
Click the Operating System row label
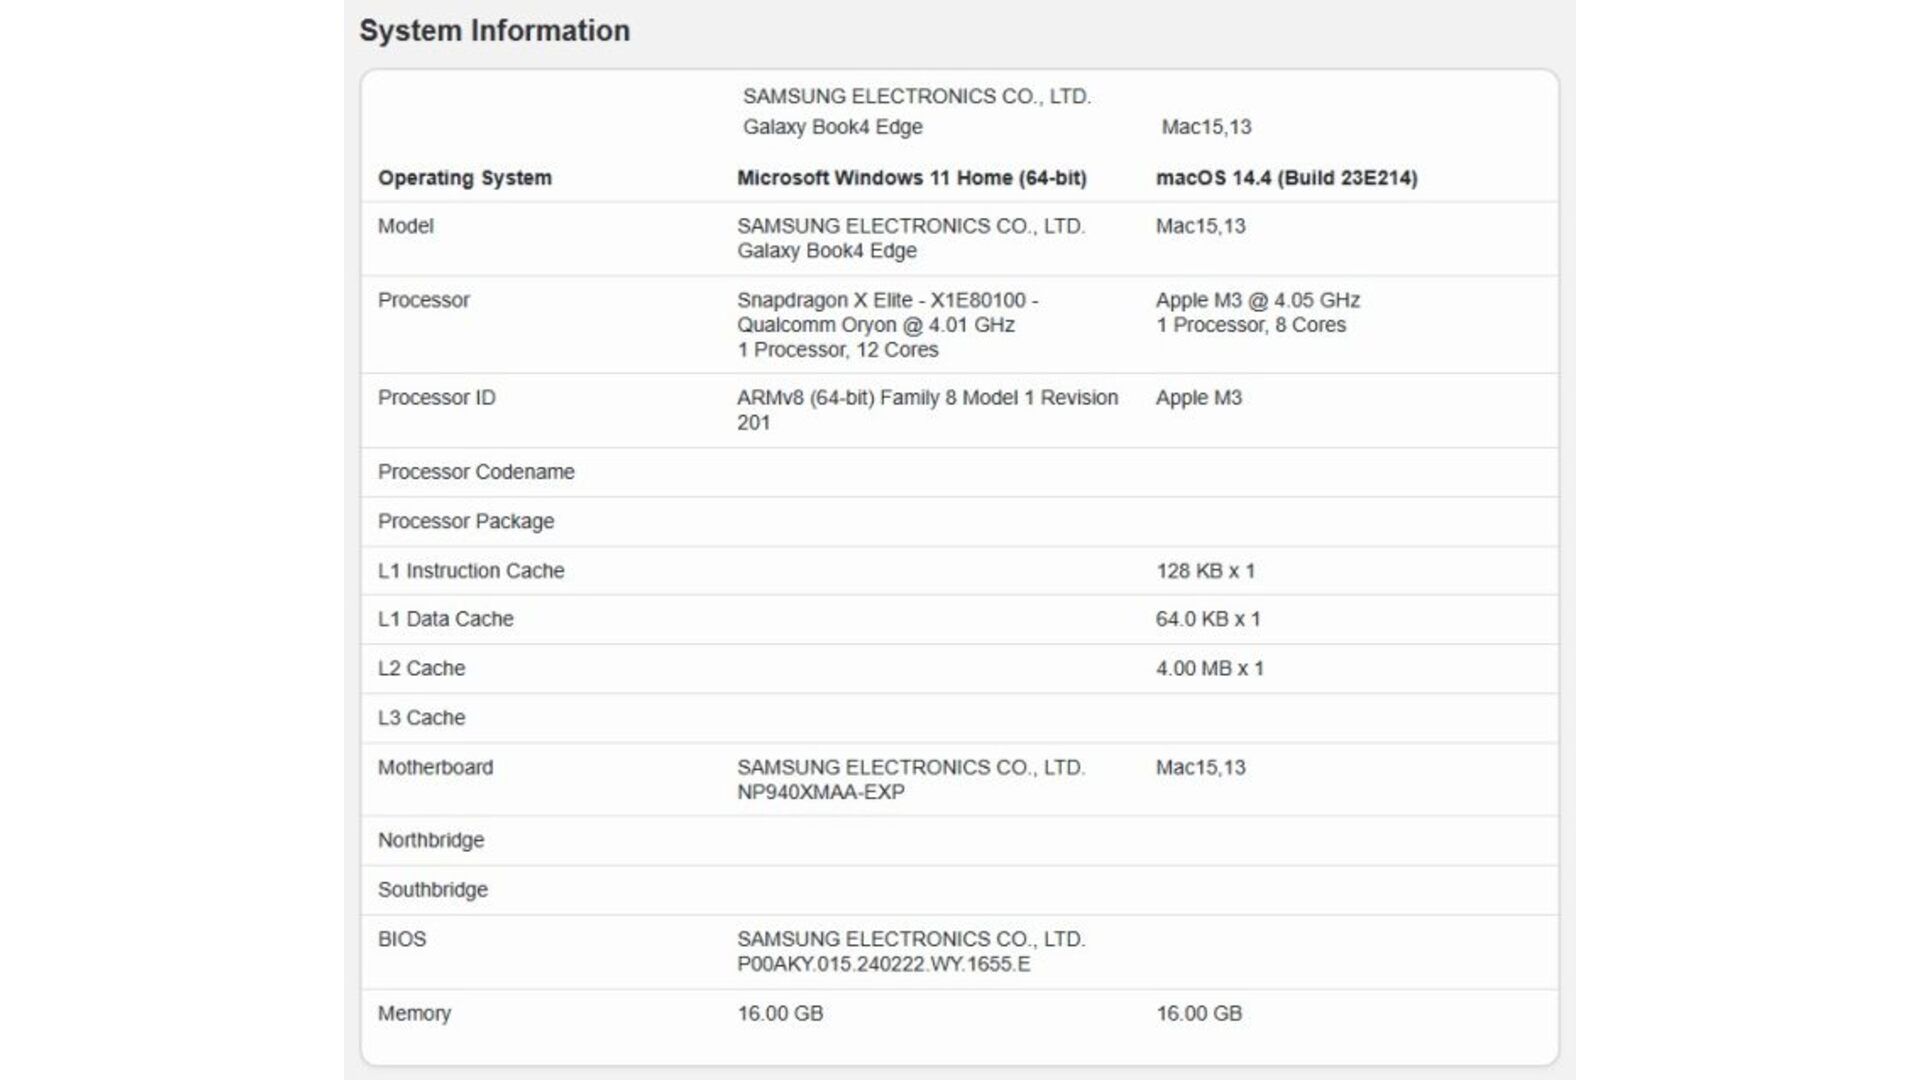pyautogui.click(x=464, y=178)
